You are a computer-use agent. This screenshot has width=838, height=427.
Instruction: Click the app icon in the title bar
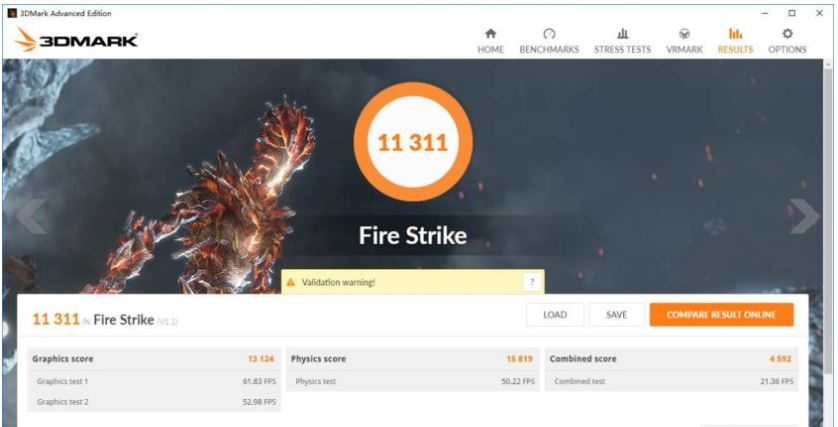pyautogui.click(x=11, y=13)
